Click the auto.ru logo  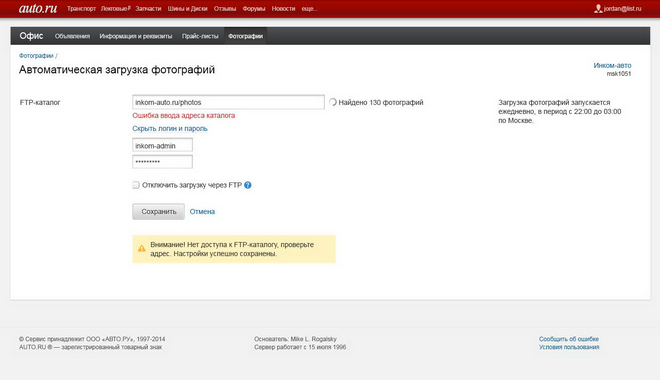coord(38,8)
